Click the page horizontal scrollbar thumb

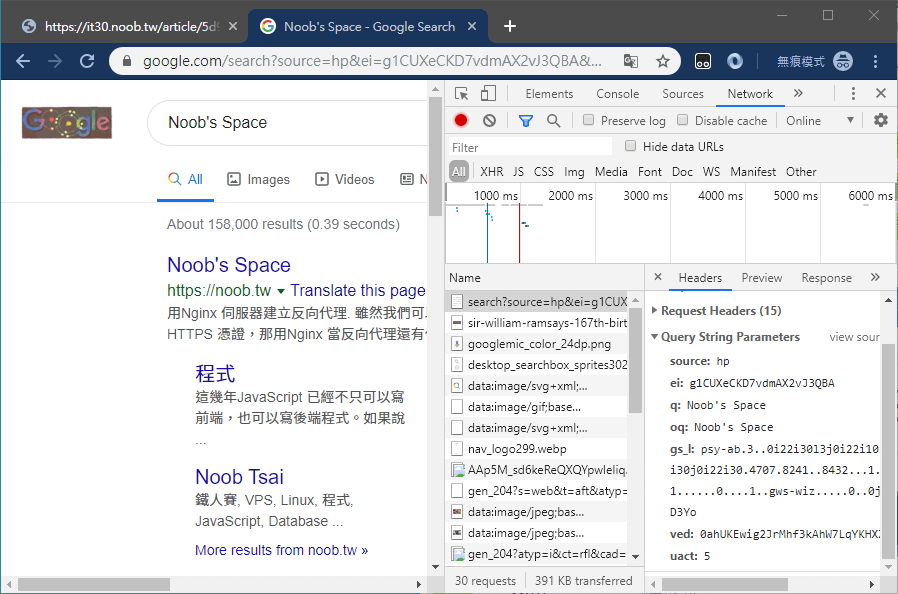[x=94, y=584]
